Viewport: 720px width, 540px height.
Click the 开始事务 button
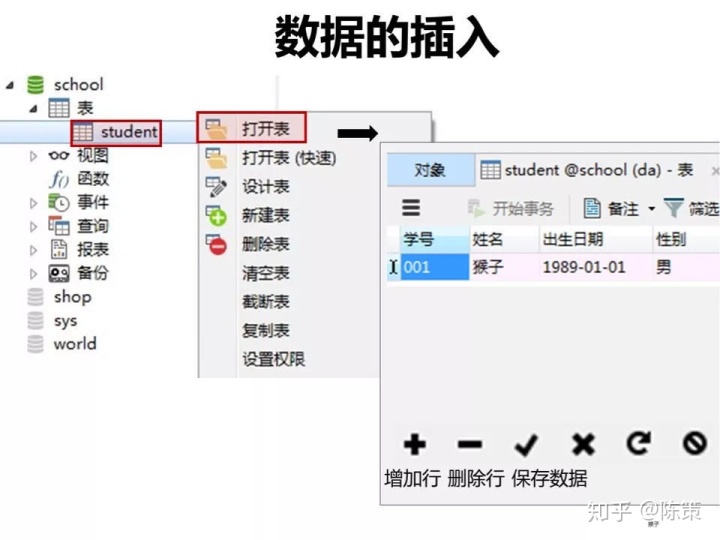[511, 209]
